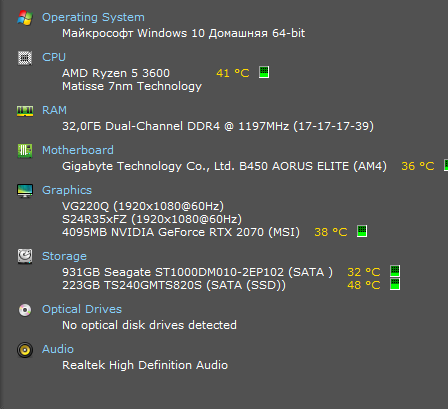448x409 pixels.
Task: Click the RTX 2070 temperature indicator icon
Action: tap(362, 231)
